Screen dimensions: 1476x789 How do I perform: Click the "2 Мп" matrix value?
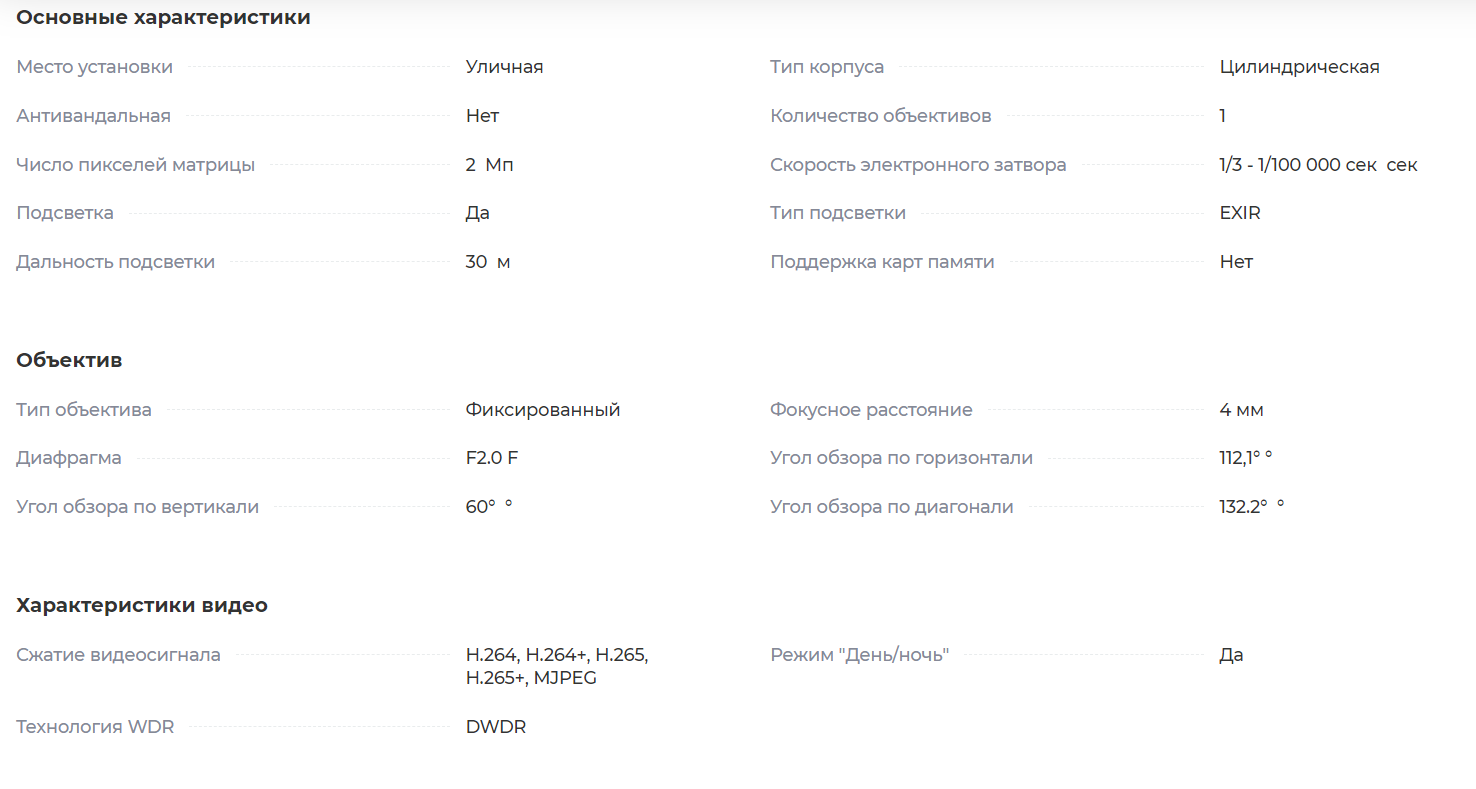coord(489,165)
